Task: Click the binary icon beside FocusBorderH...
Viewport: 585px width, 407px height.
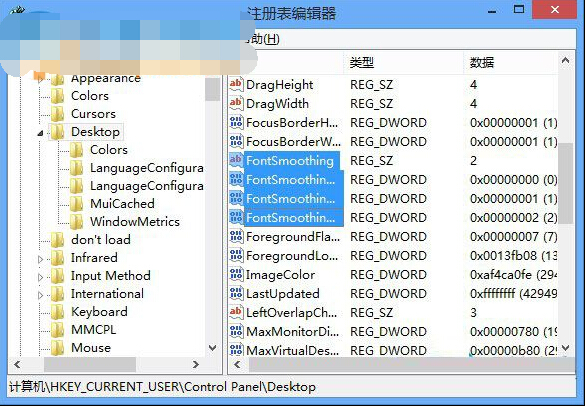Action: (x=236, y=123)
